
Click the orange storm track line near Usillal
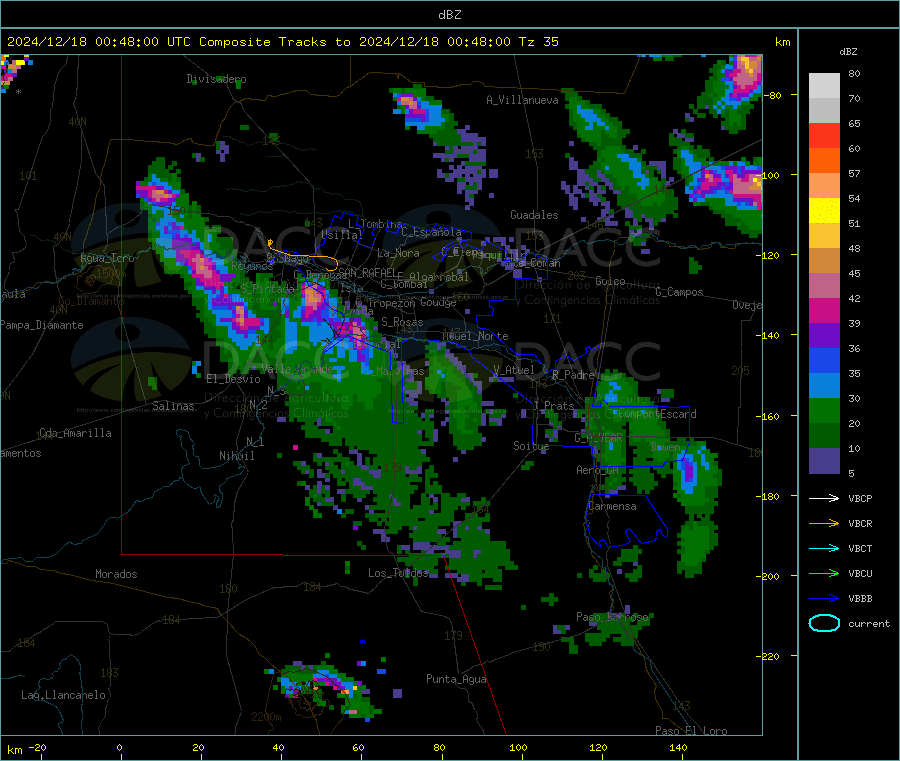(302, 256)
